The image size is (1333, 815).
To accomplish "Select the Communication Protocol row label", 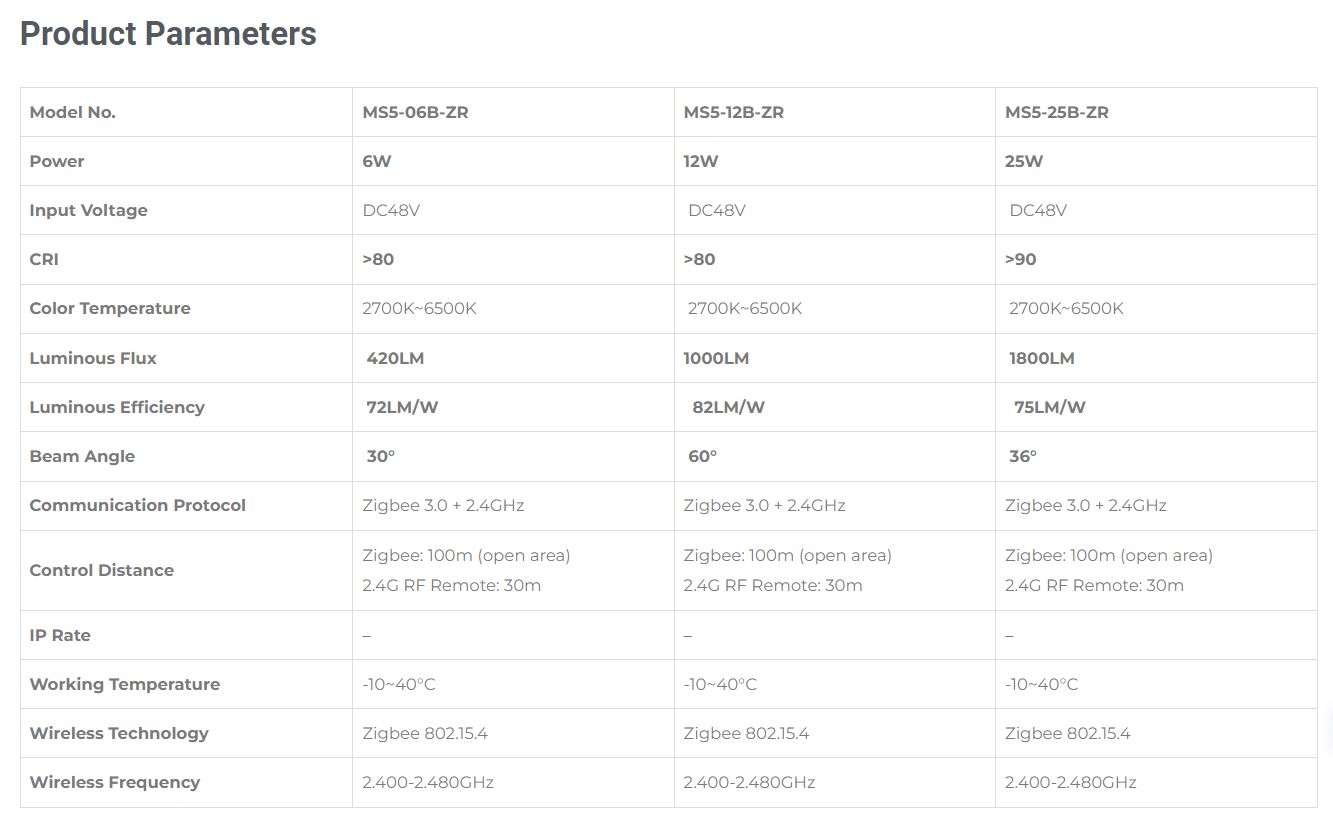I will tap(137, 505).
